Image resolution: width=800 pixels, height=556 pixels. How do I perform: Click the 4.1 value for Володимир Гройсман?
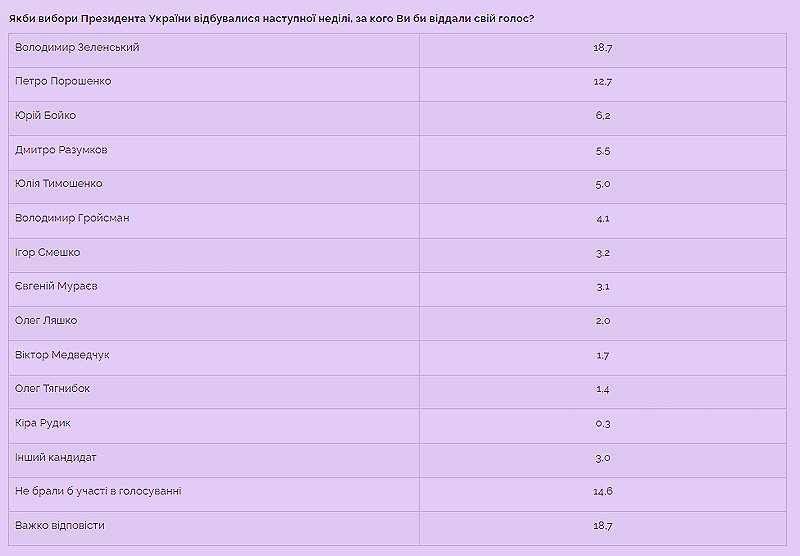(602, 219)
